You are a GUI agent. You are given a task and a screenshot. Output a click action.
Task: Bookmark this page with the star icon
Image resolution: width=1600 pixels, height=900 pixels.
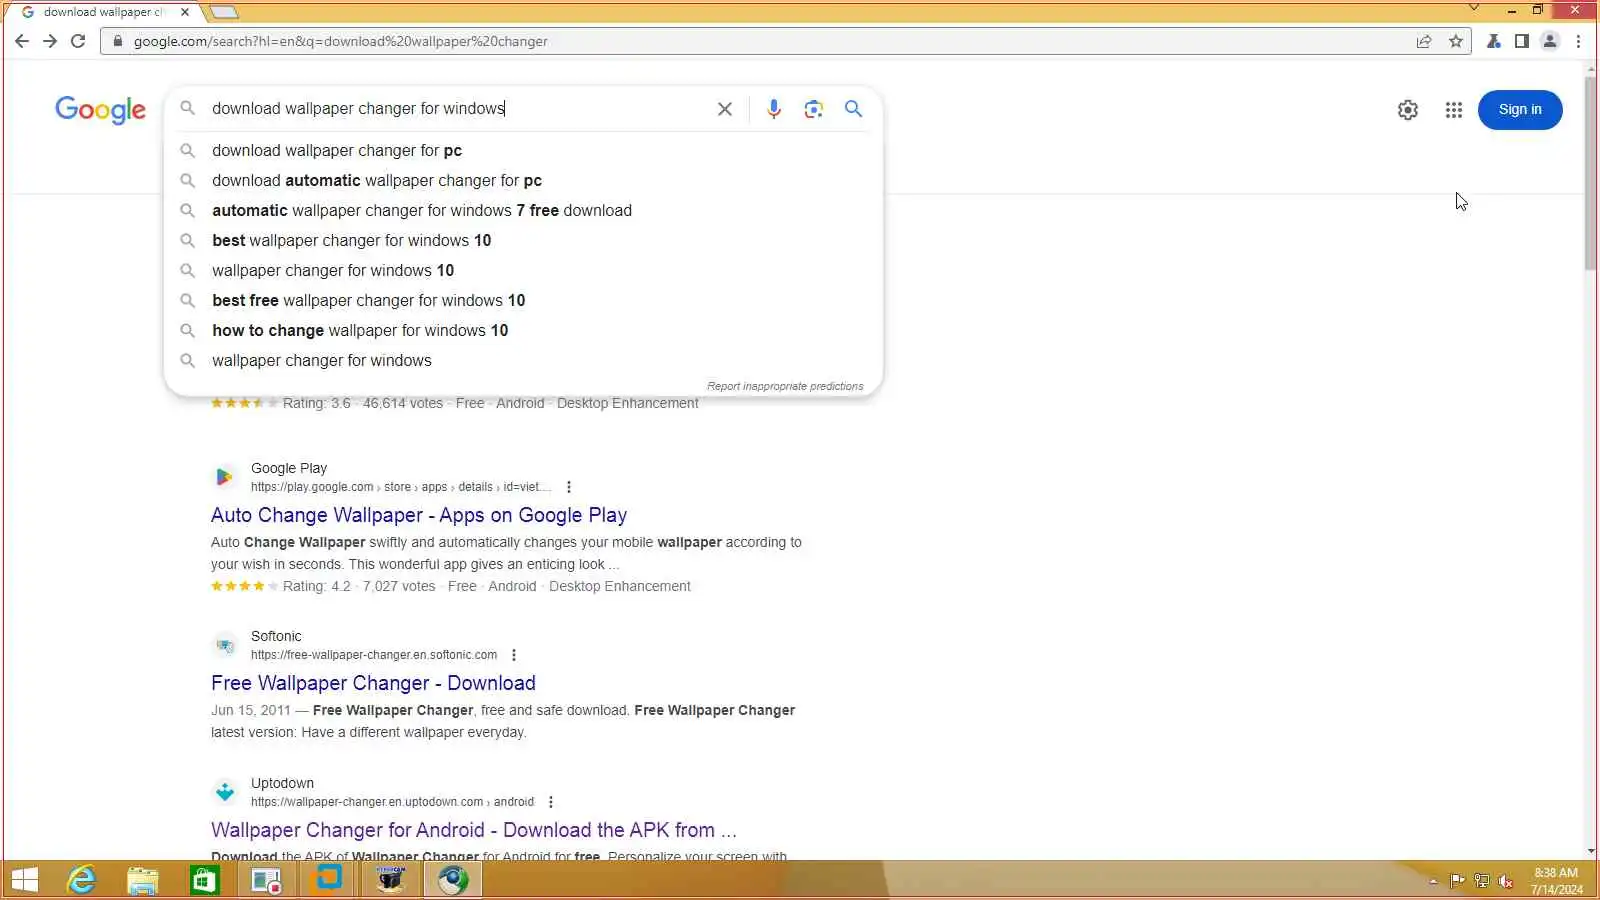point(1456,41)
